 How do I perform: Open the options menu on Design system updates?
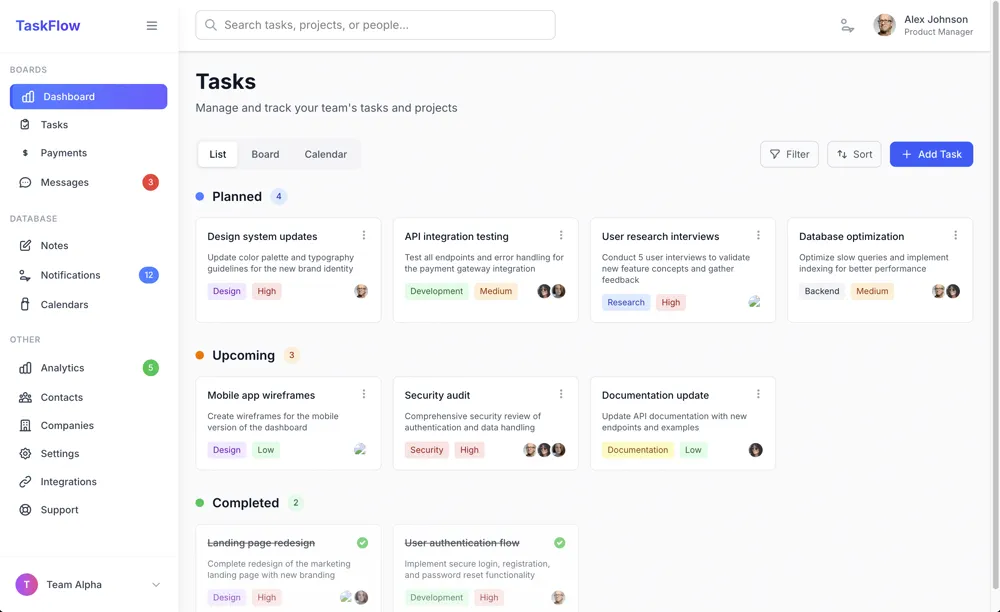364,236
